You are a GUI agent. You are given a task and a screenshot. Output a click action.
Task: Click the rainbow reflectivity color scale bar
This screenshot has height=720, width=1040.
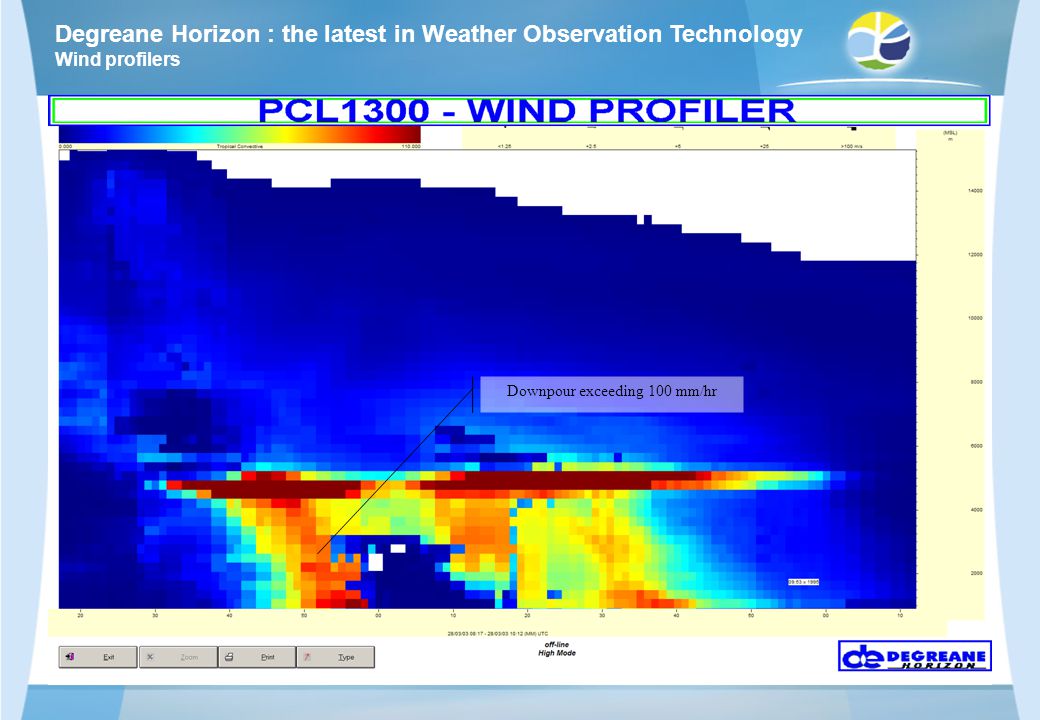click(x=239, y=135)
